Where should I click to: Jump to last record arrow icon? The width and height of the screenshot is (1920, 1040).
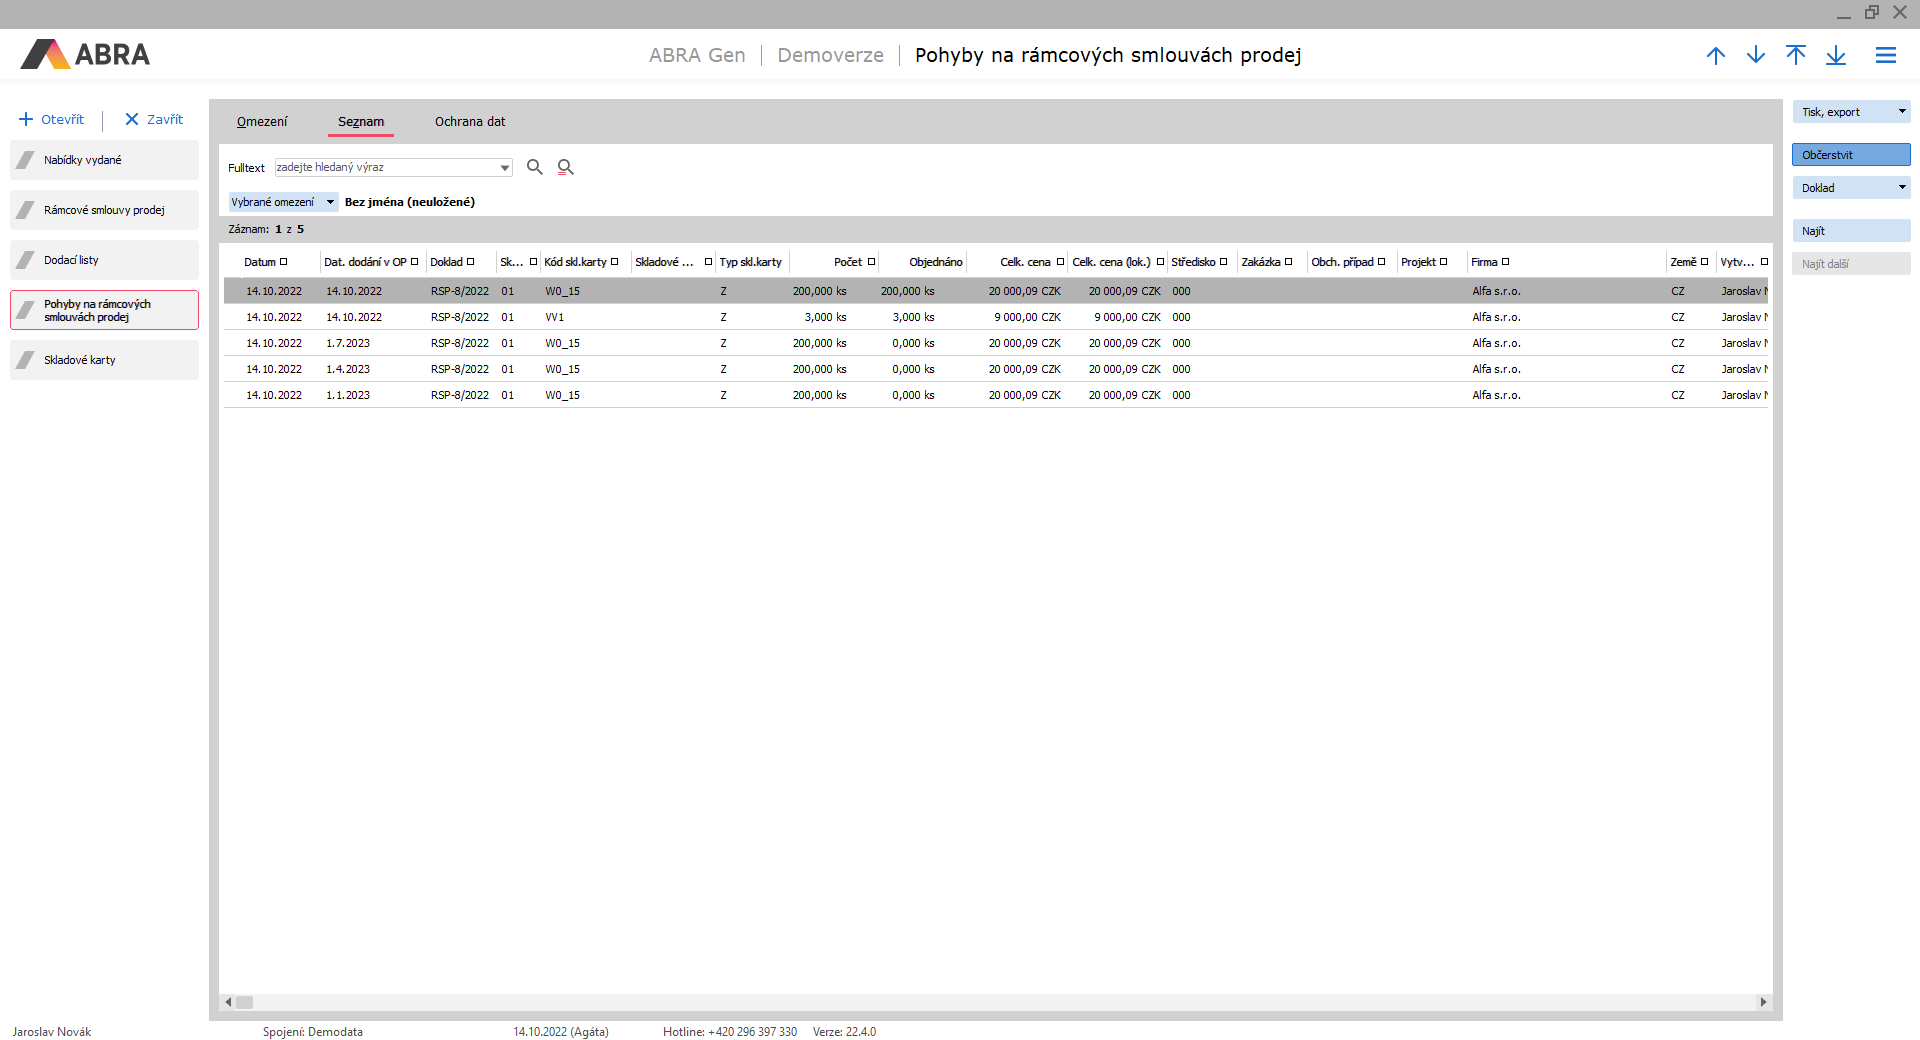(x=1836, y=56)
